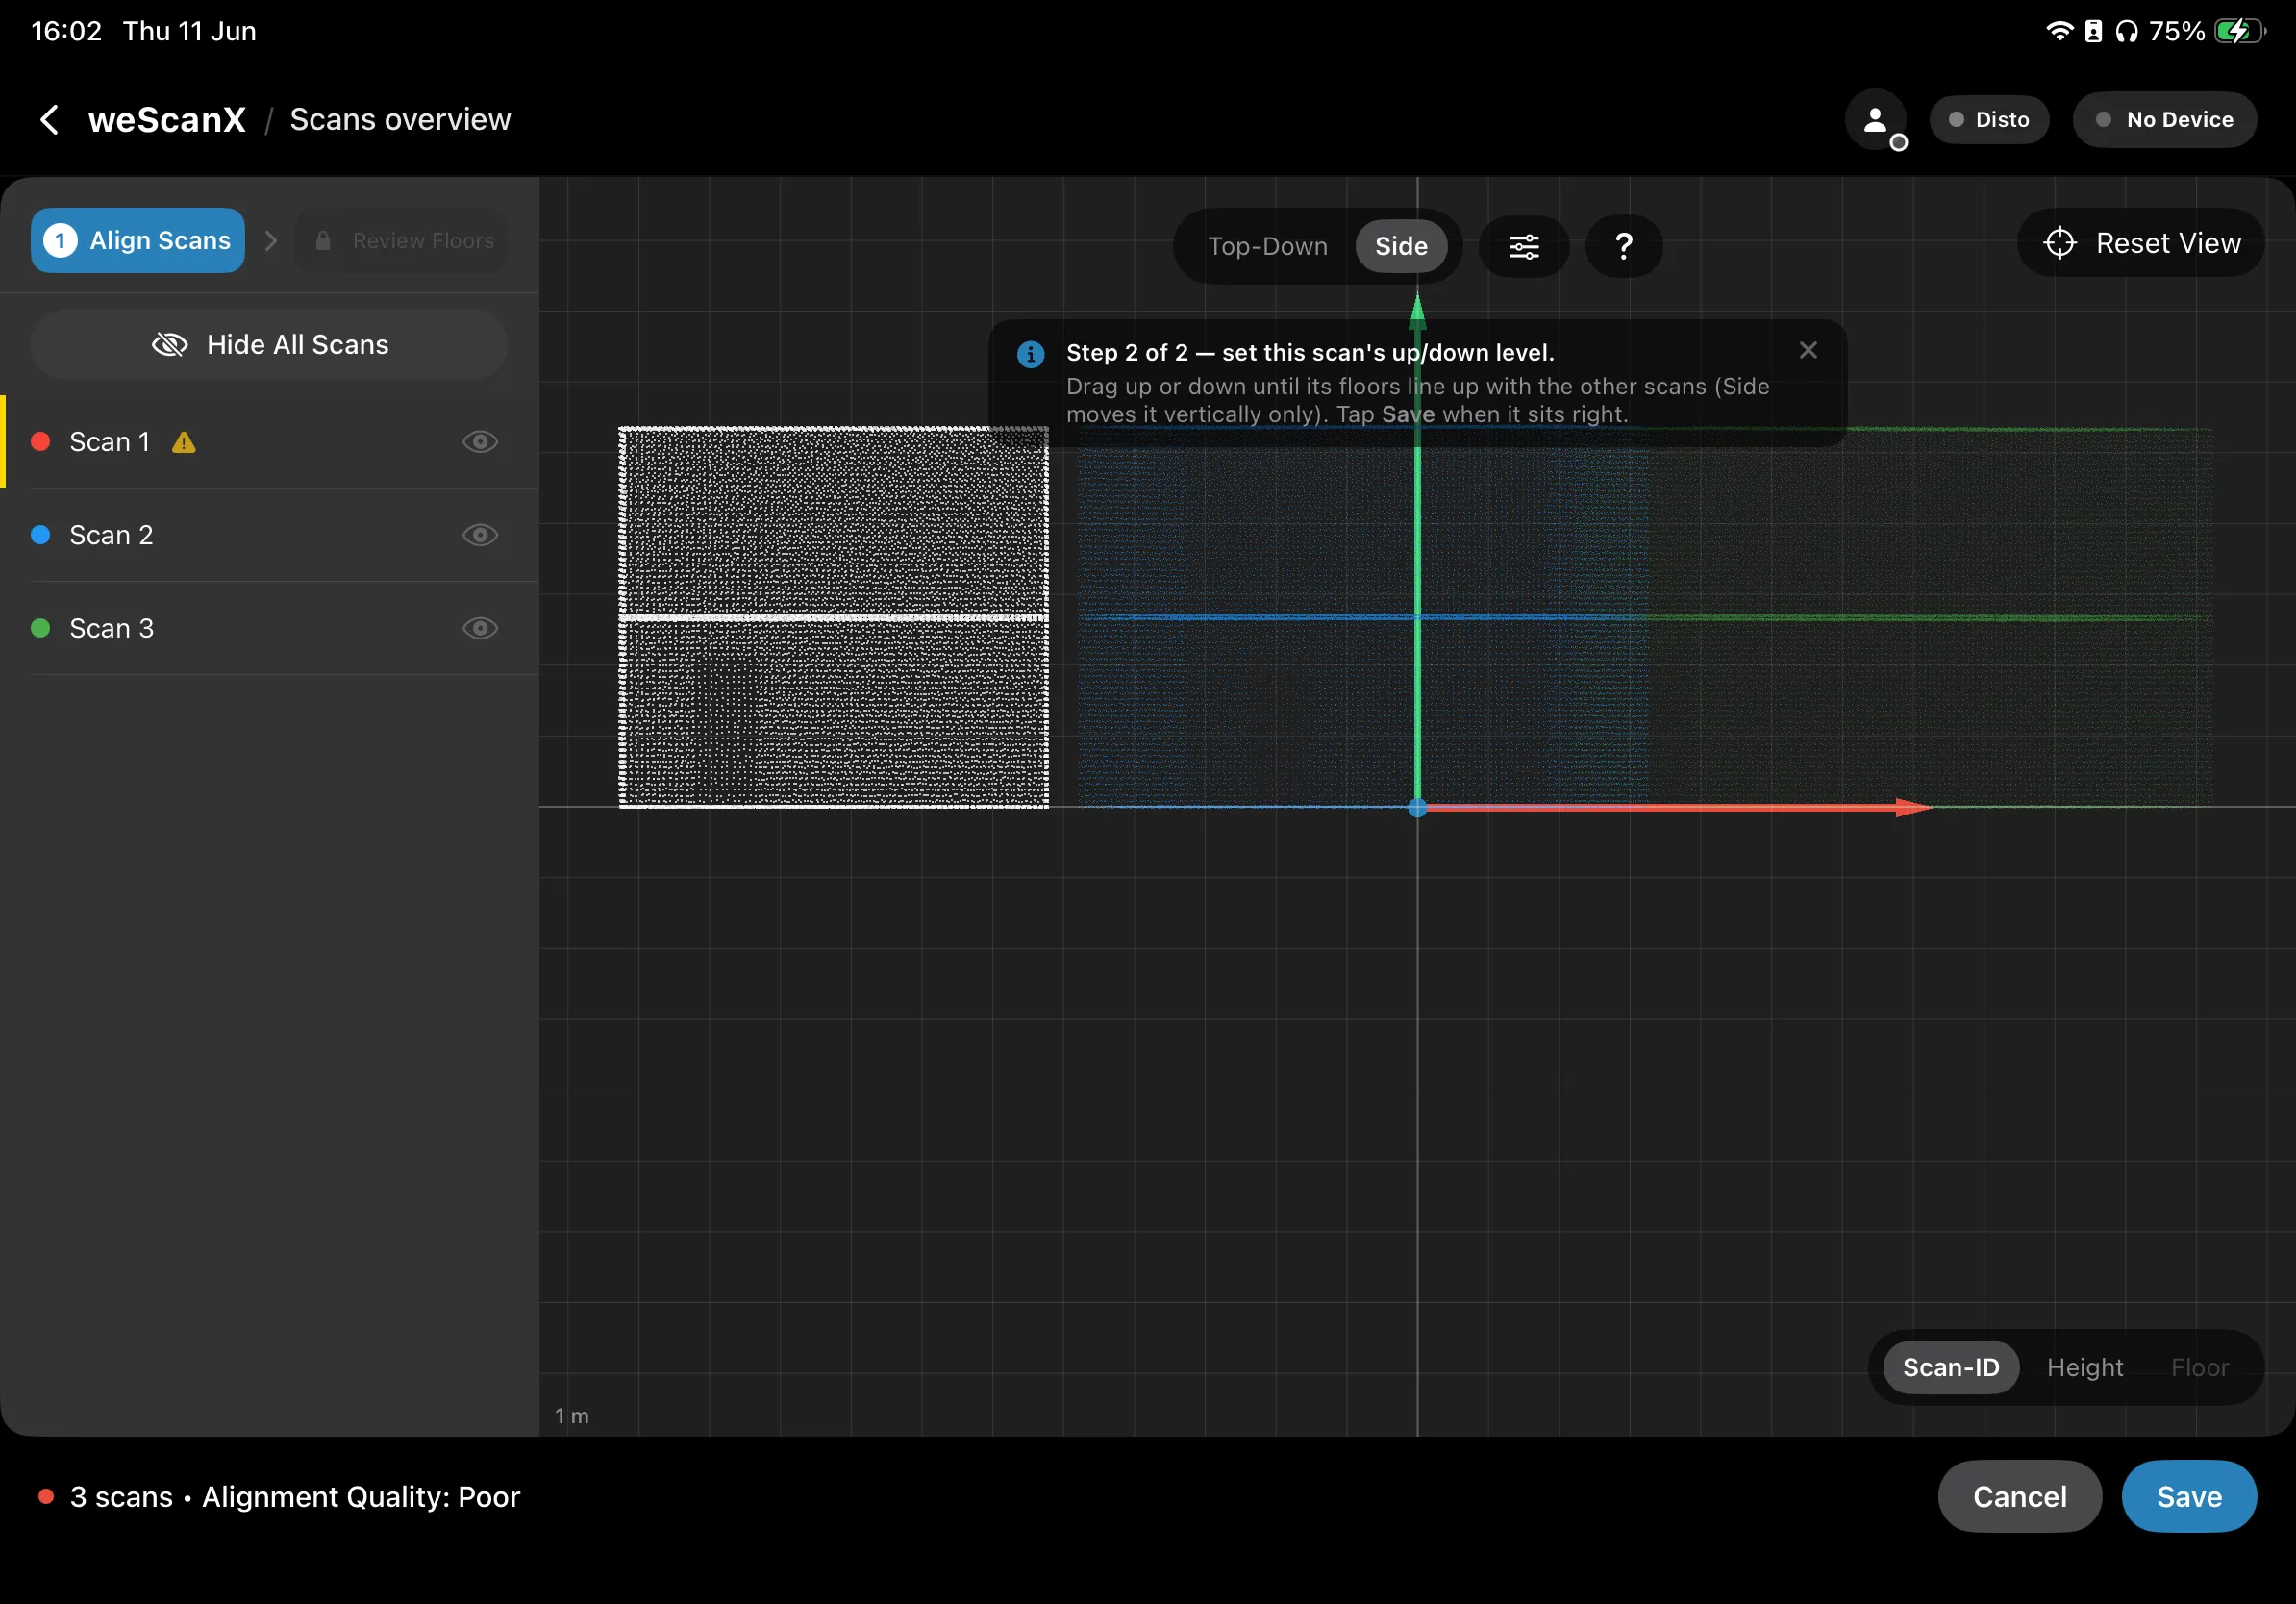Image resolution: width=2296 pixels, height=1604 pixels.
Task: Click the blue origin handle of axes
Action: click(x=1417, y=808)
